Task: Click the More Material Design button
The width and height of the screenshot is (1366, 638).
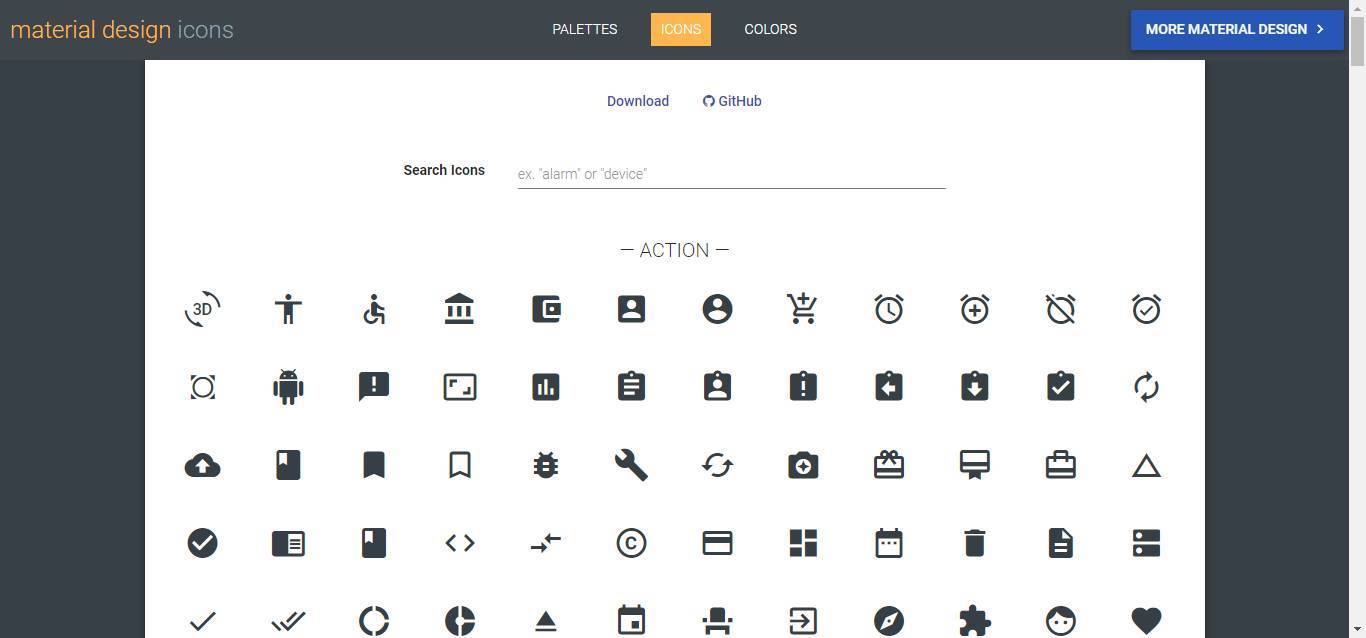Action: pos(1237,29)
